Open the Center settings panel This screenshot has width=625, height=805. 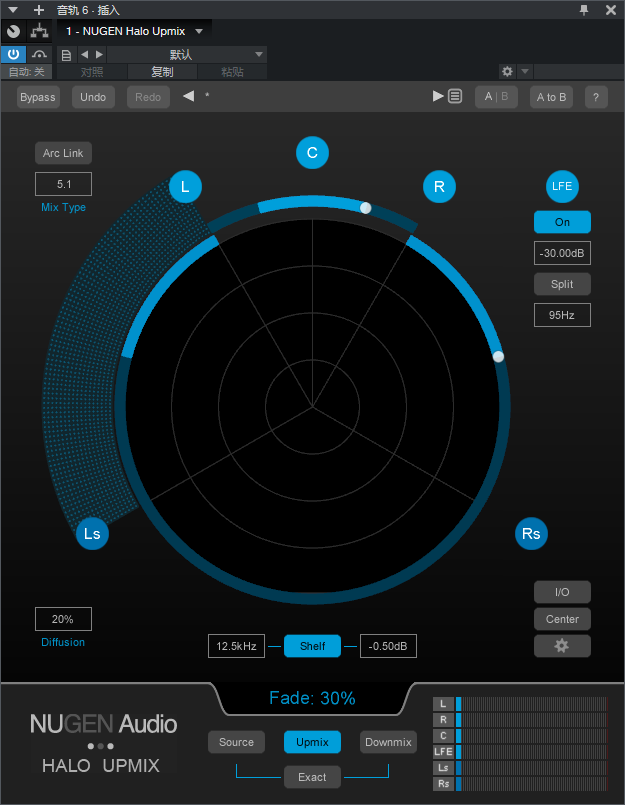(x=562, y=619)
